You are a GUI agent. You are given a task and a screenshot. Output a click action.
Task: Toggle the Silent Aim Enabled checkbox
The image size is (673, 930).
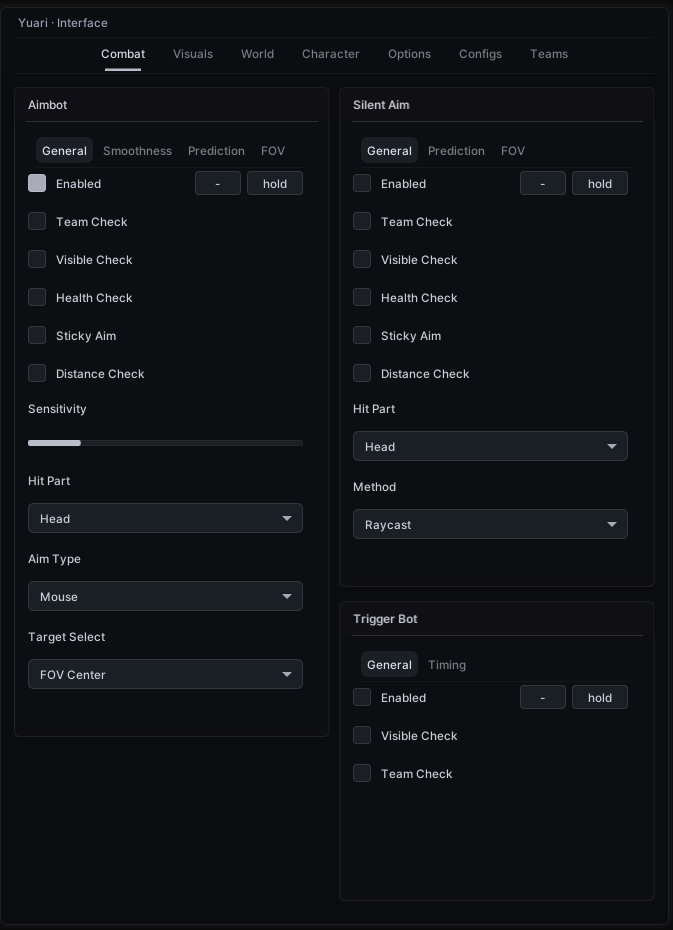click(x=362, y=183)
